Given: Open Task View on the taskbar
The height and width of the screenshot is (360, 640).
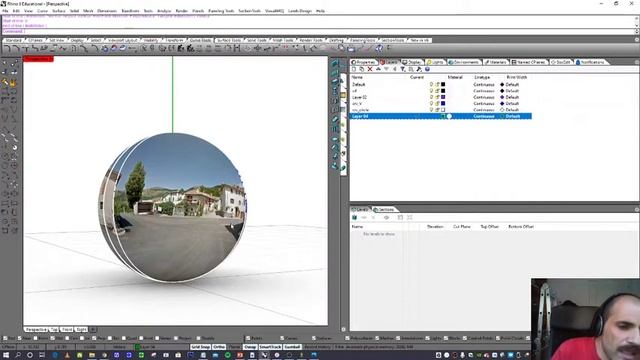Looking at the screenshot, I should (42, 355).
